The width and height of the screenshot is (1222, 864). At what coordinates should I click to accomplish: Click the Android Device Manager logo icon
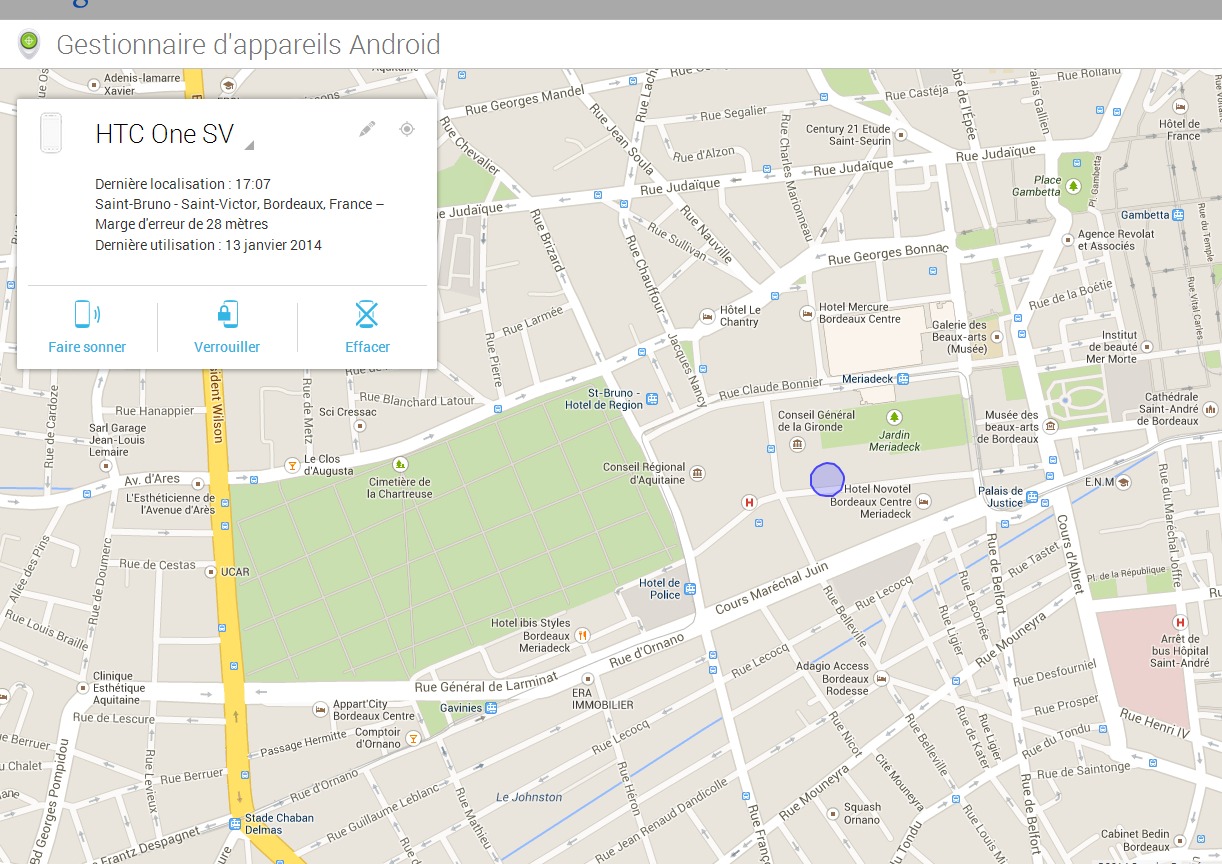[29, 44]
